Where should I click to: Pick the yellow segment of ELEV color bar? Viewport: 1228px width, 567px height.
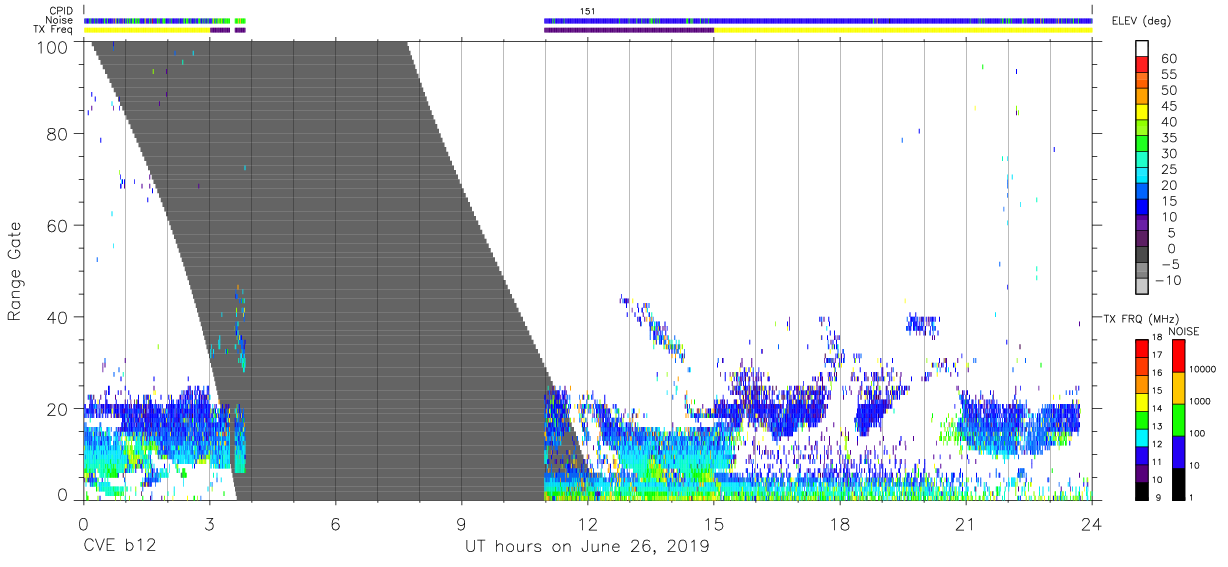[x=1141, y=113]
